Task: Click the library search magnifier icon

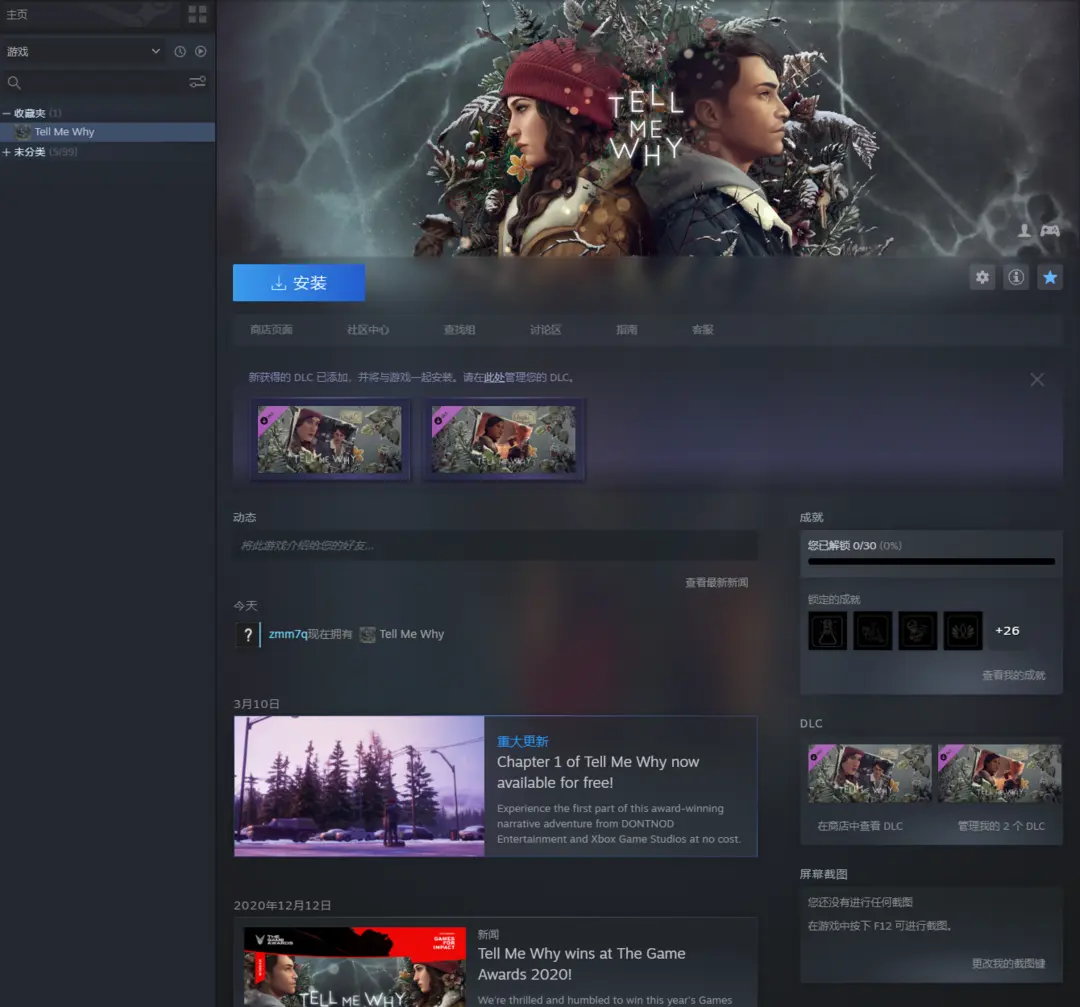Action: point(14,83)
